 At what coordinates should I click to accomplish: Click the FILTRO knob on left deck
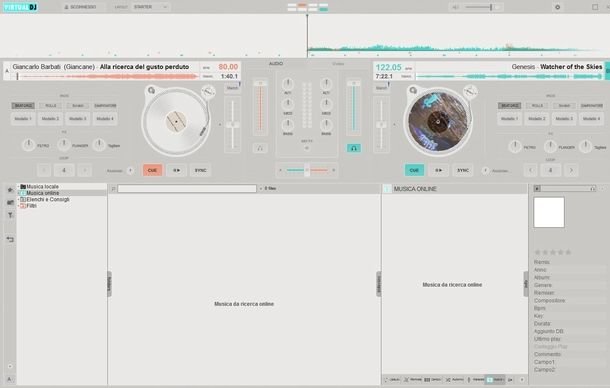click(28, 145)
